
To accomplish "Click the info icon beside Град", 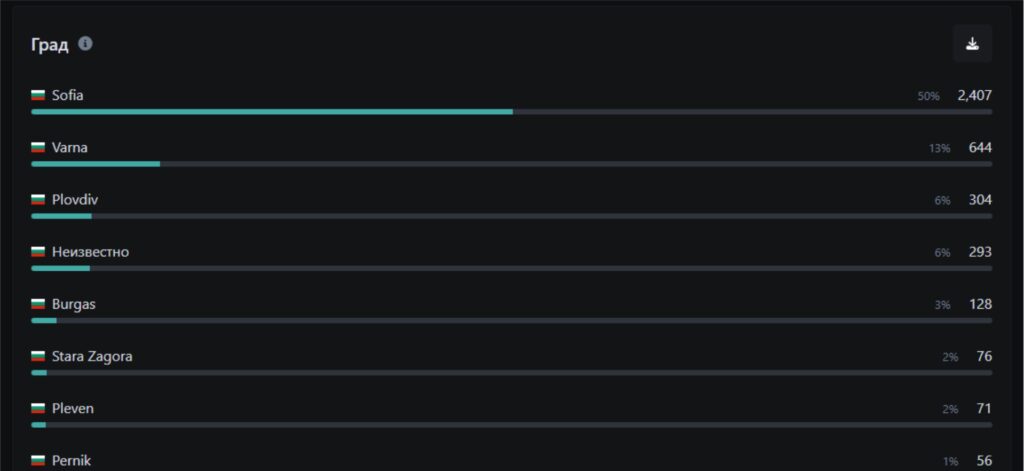I will pos(86,44).
